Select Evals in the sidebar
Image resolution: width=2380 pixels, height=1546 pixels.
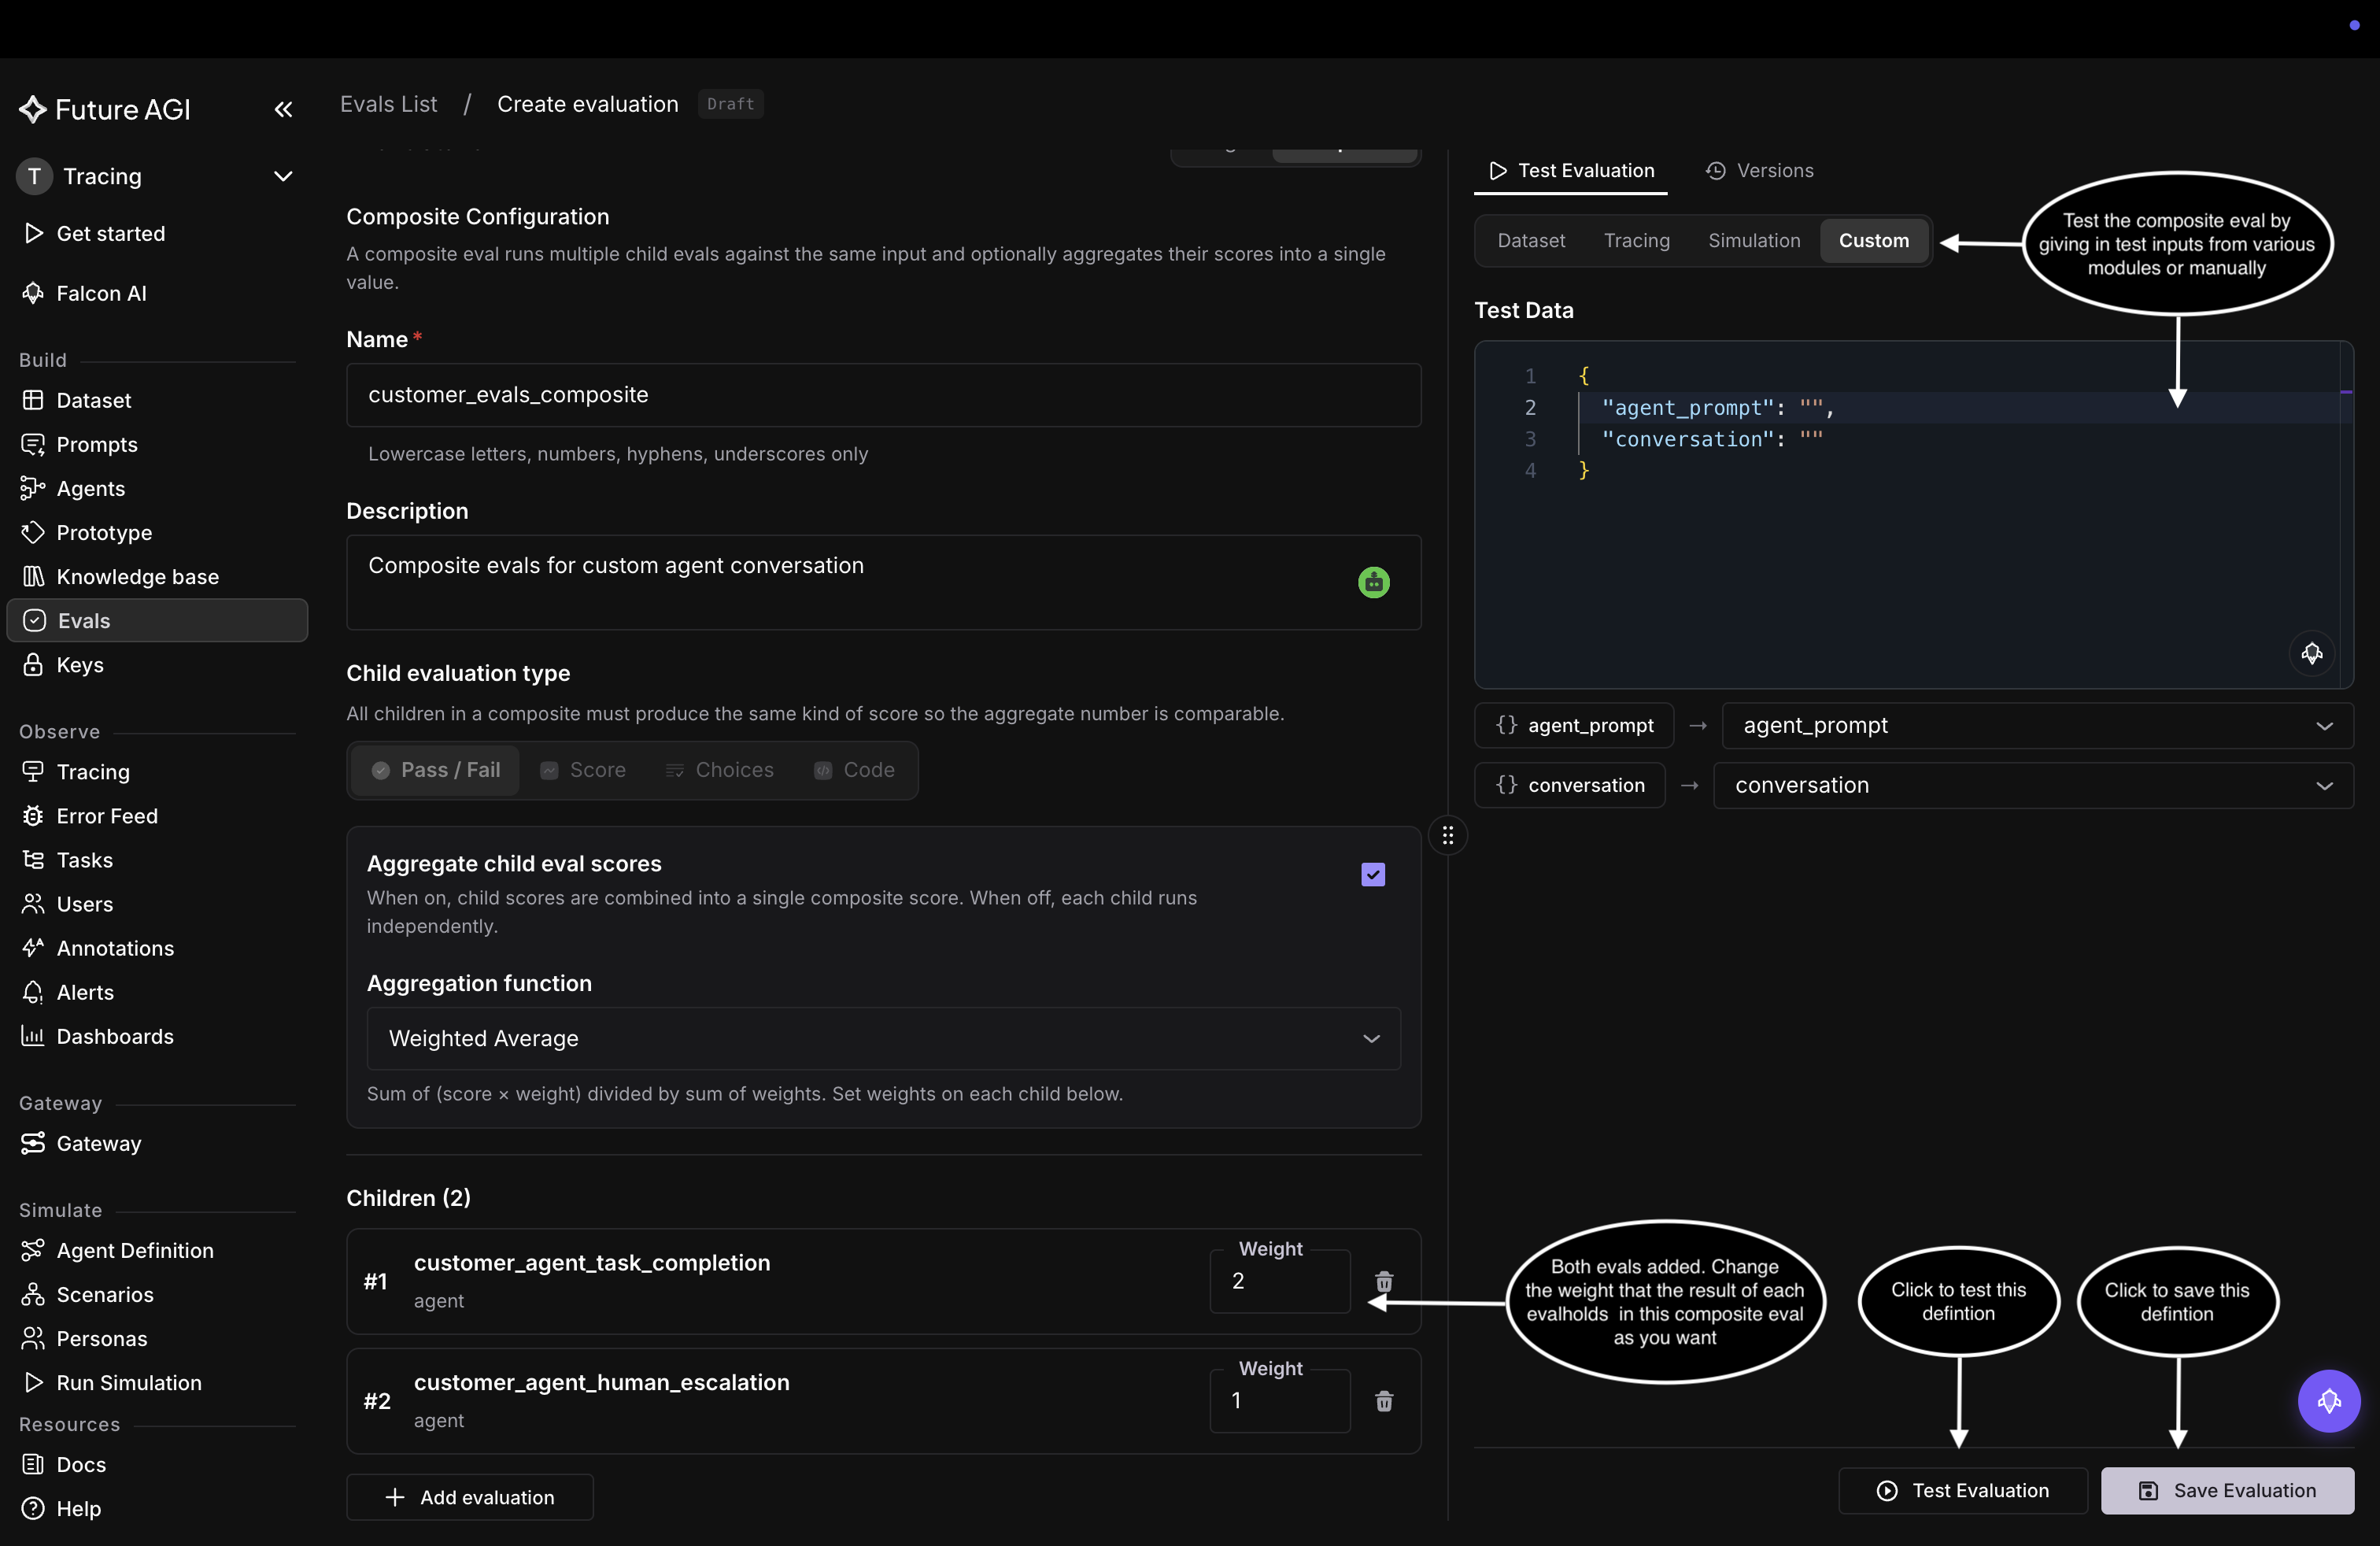pos(157,620)
